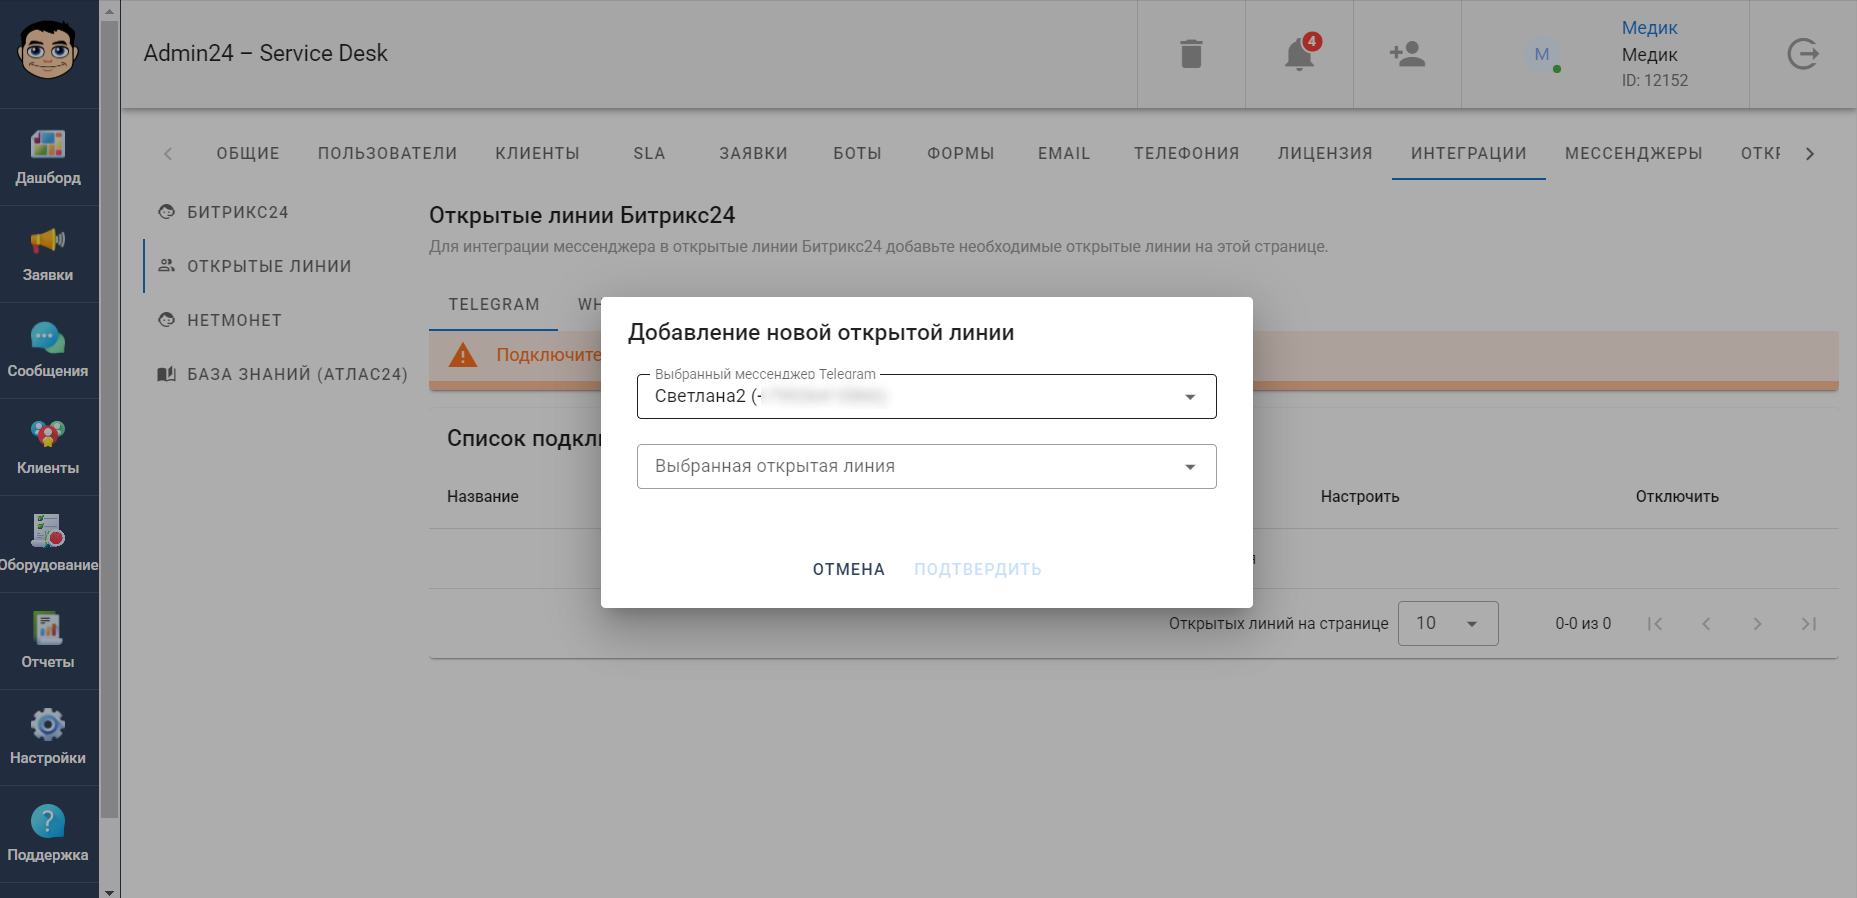Switch to the ЛИЦЕНЗИЯ tab
Viewport: 1857px width, 898px height.
(x=1325, y=153)
